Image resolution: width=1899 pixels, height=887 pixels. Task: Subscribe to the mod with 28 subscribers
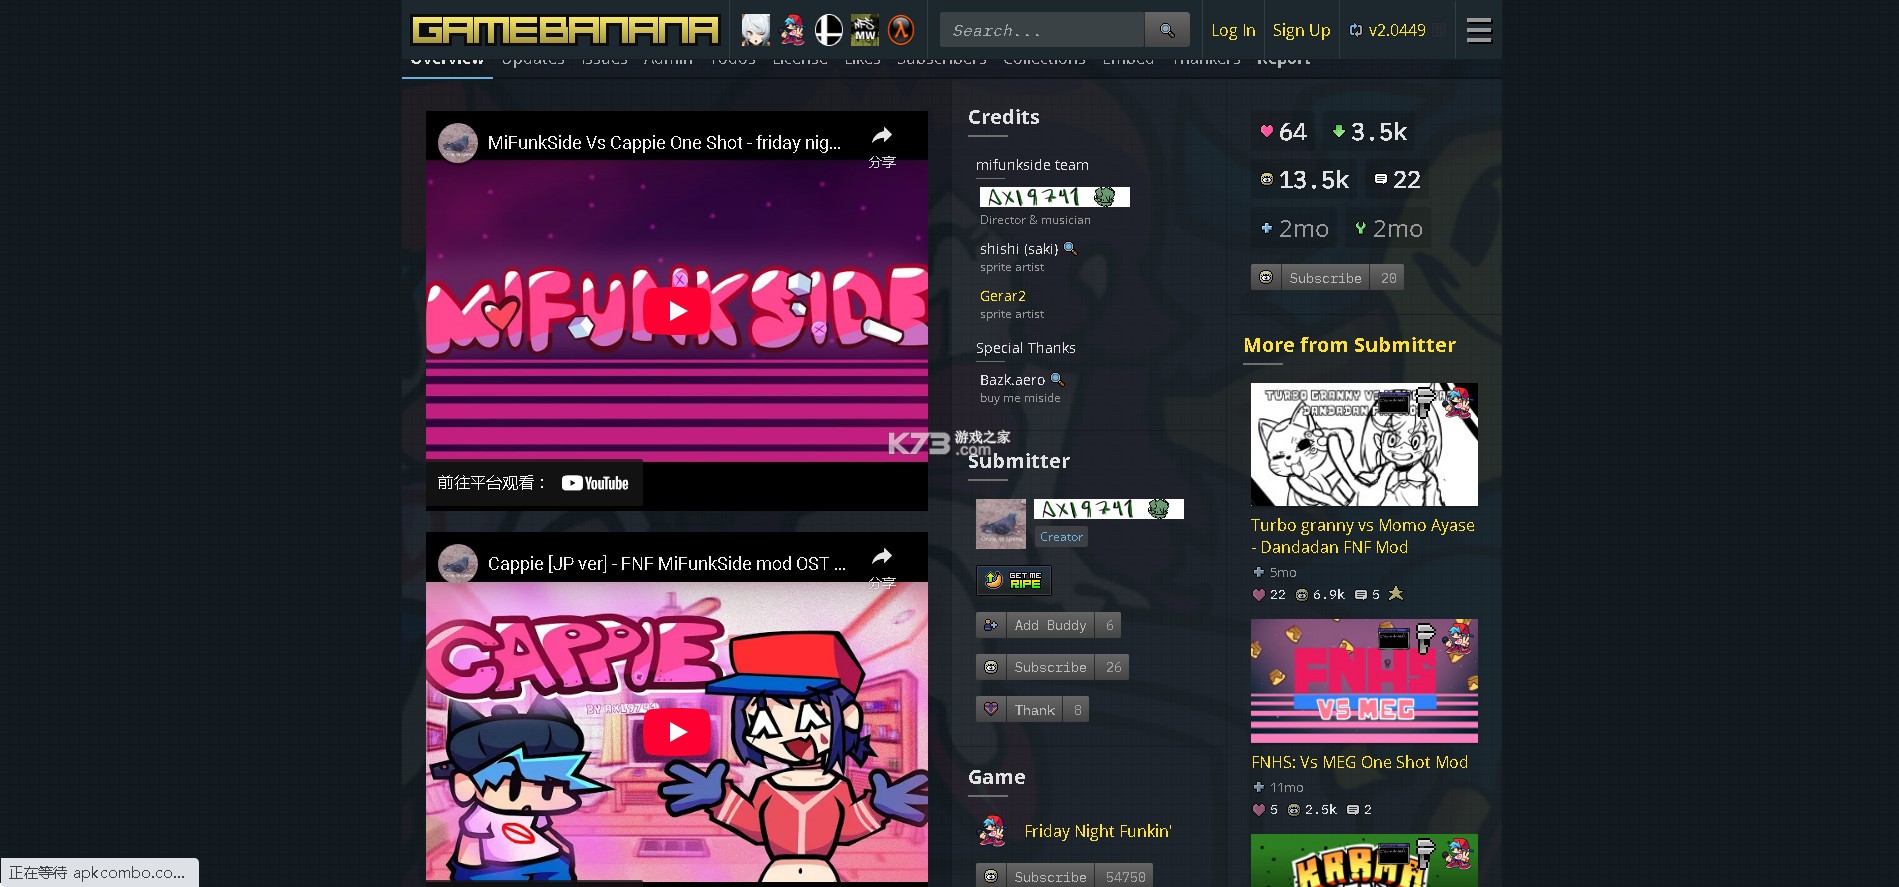[1326, 278]
